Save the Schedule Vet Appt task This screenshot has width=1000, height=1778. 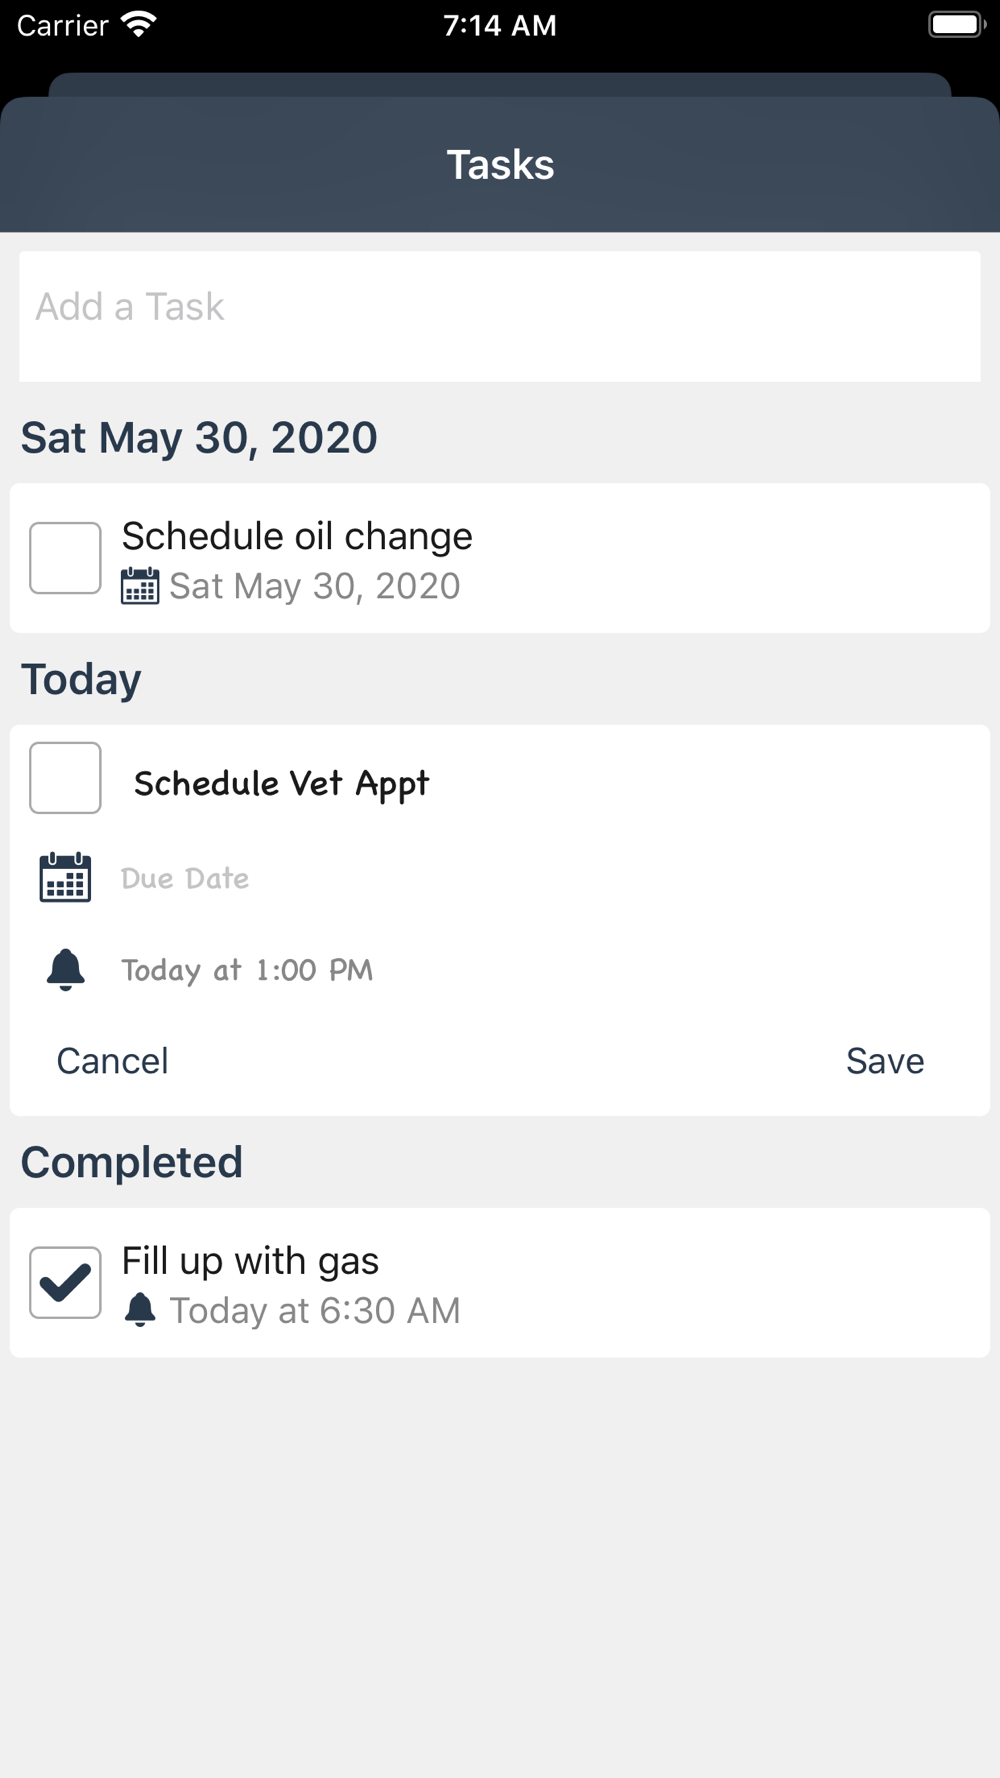coord(884,1061)
